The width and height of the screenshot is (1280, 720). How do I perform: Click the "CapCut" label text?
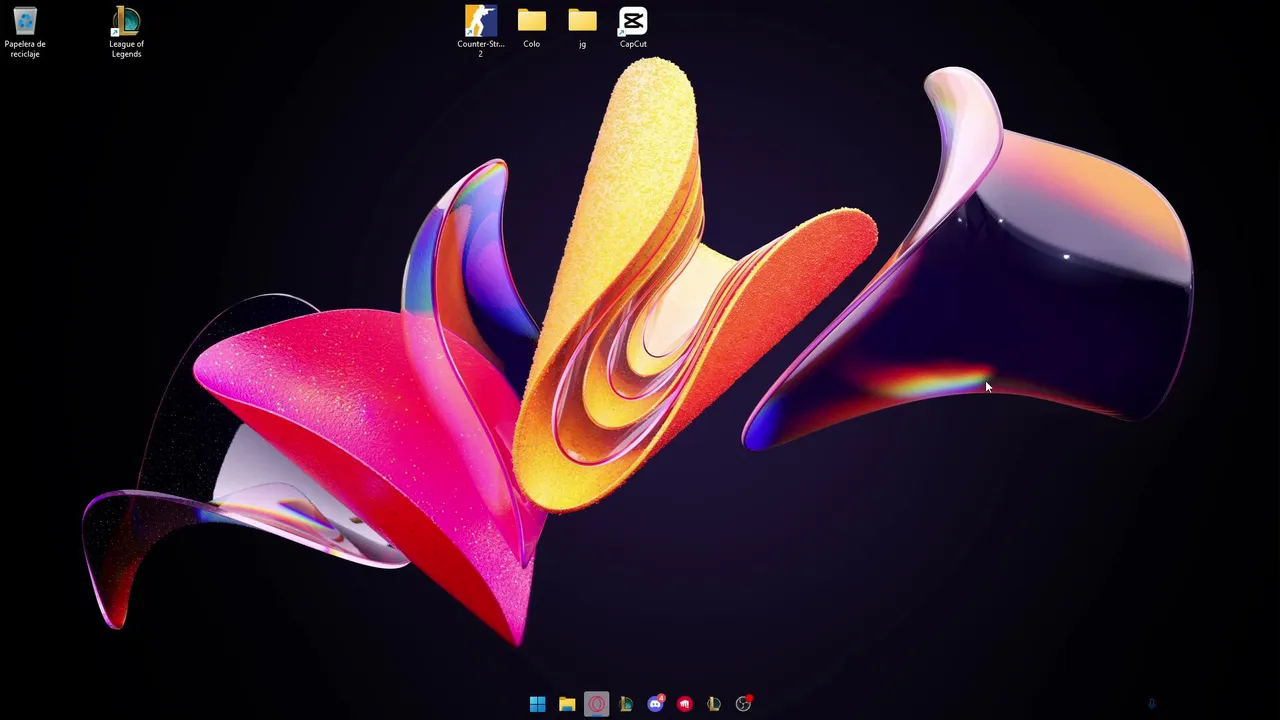click(x=633, y=44)
